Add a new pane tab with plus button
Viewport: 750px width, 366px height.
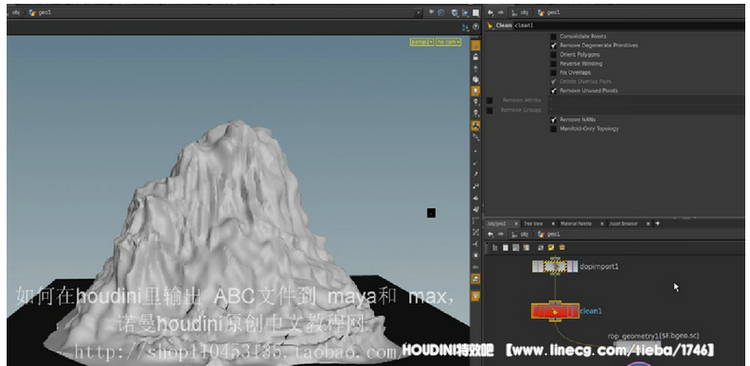(658, 223)
